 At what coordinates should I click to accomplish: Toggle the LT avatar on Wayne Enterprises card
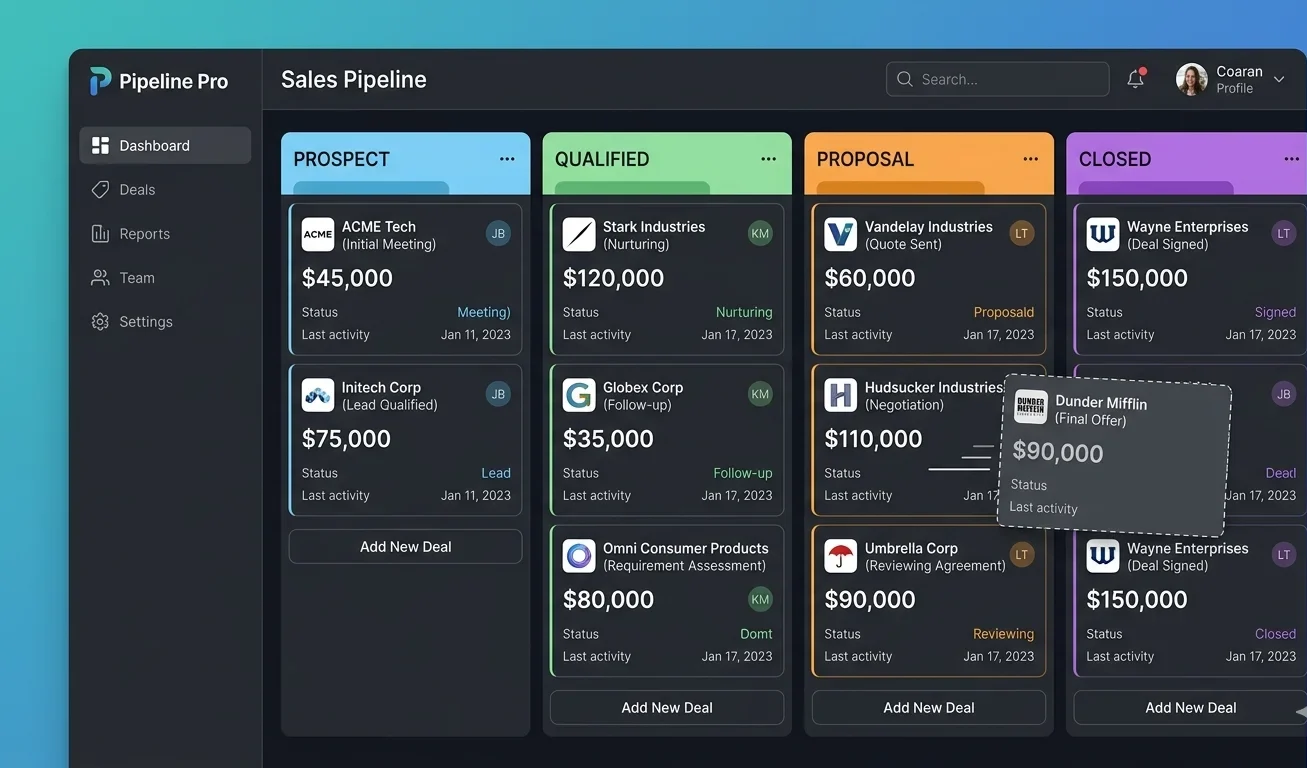1283,232
